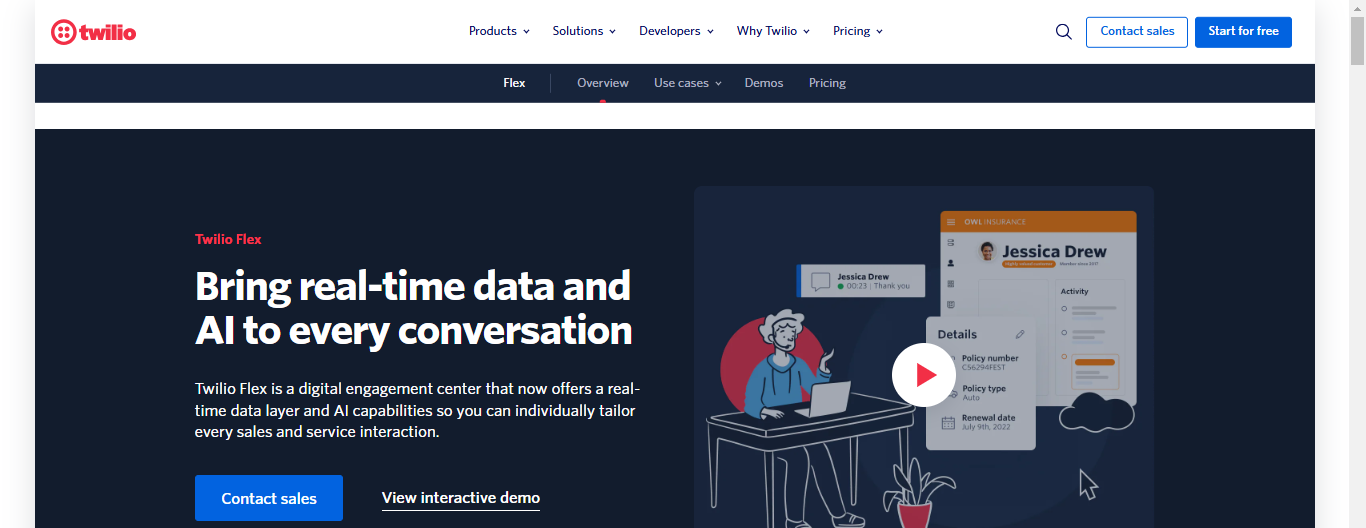This screenshot has height=528, width=1366.
Task: Click the "Twilio Flex" red heading text
Action: coord(228,239)
